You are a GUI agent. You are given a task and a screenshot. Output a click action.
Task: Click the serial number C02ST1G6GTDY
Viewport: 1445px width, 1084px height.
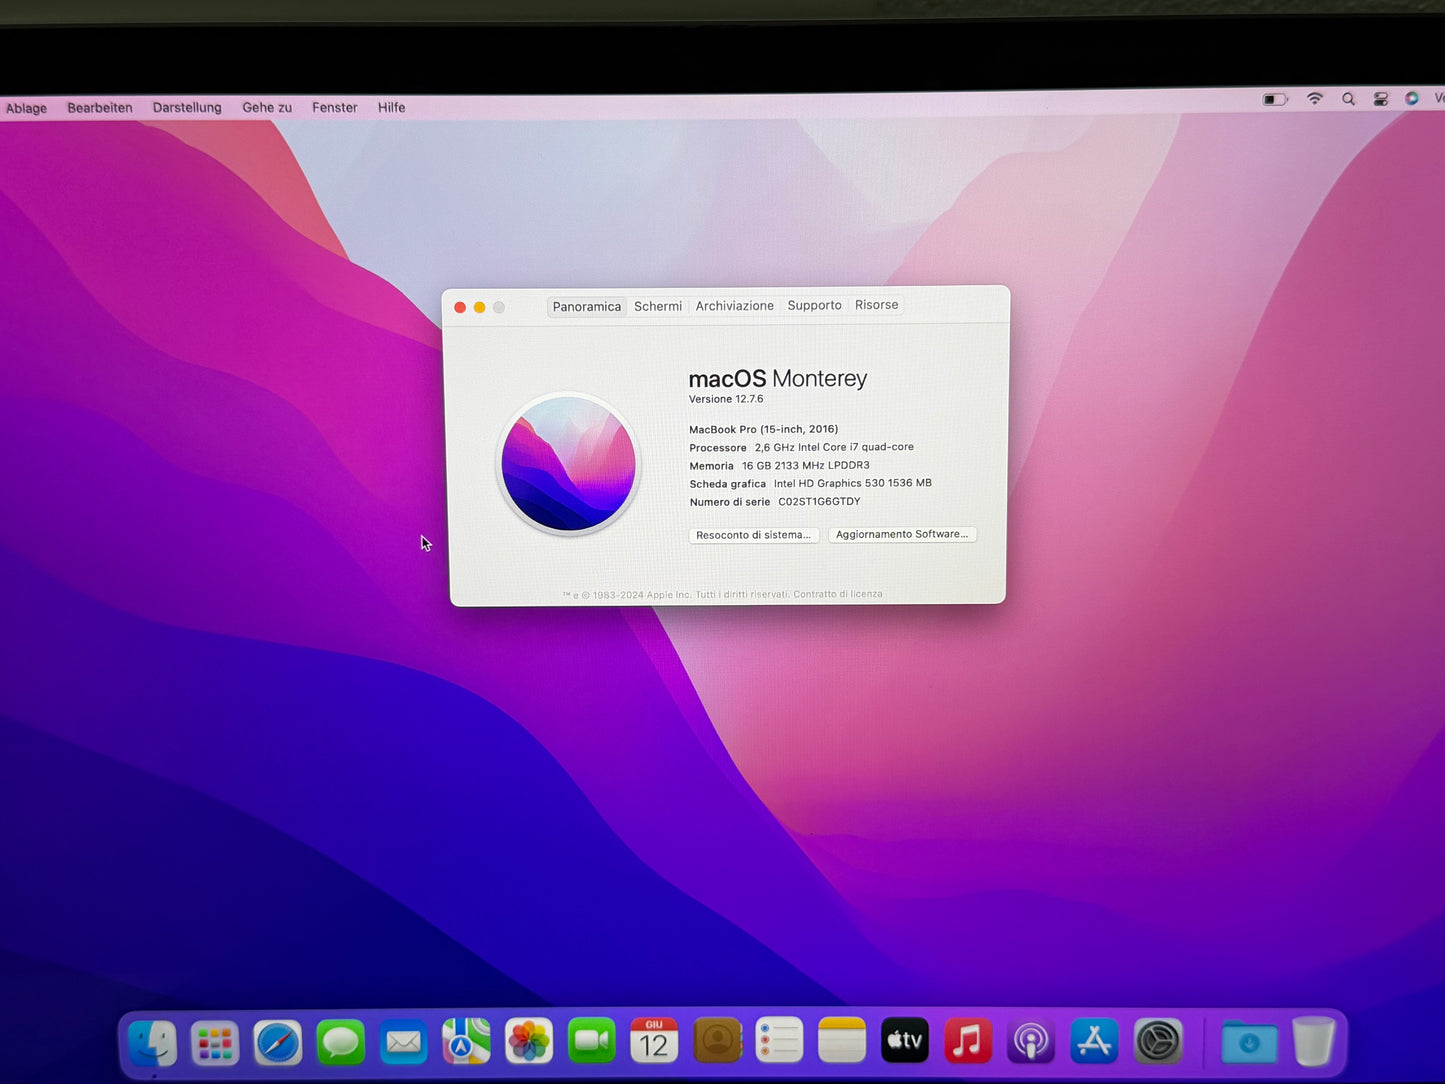(819, 502)
